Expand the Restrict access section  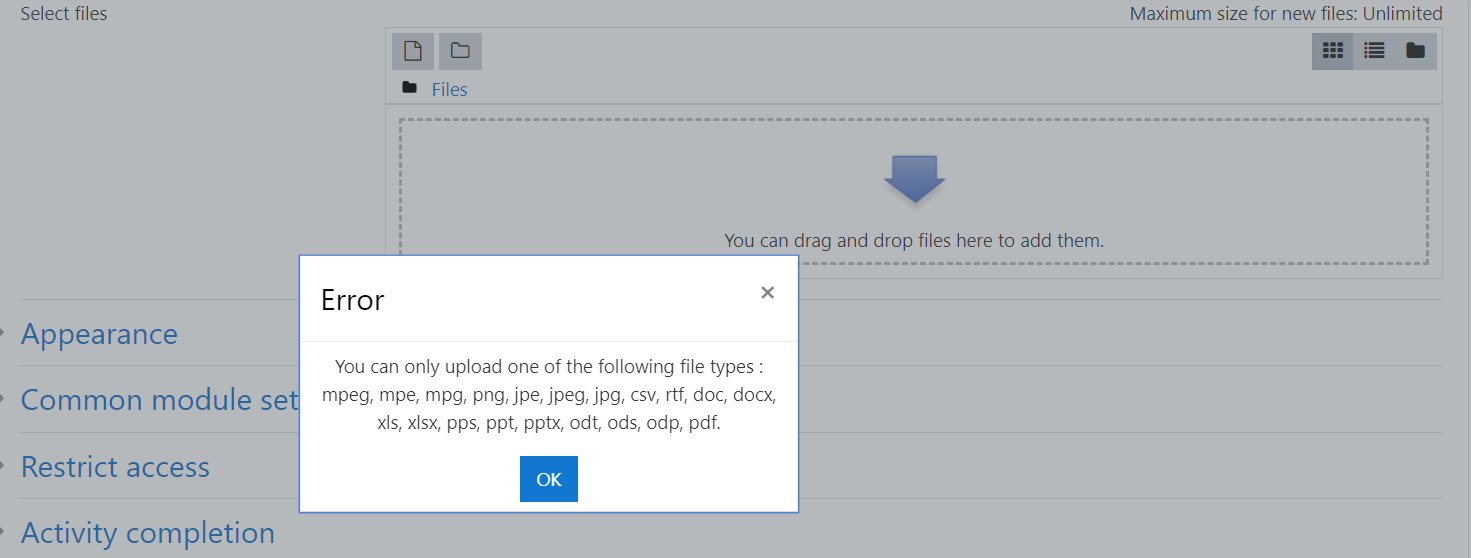(x=115, y=467)
